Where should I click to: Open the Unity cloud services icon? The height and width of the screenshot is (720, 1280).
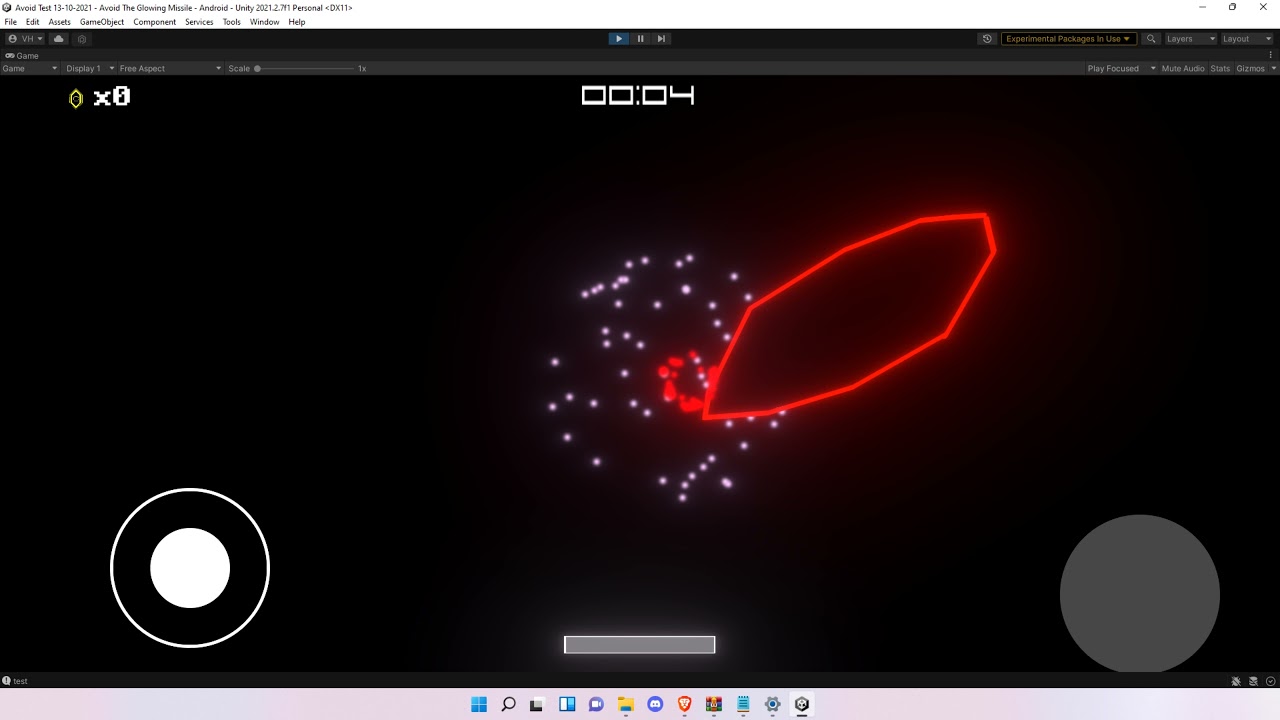click(x=58, y=38)
